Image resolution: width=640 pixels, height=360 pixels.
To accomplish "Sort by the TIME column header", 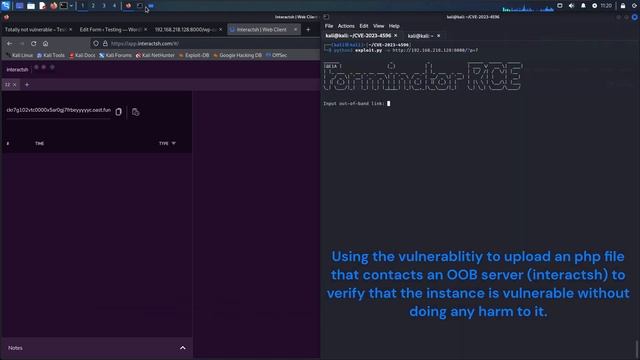I will pos(40,143).
